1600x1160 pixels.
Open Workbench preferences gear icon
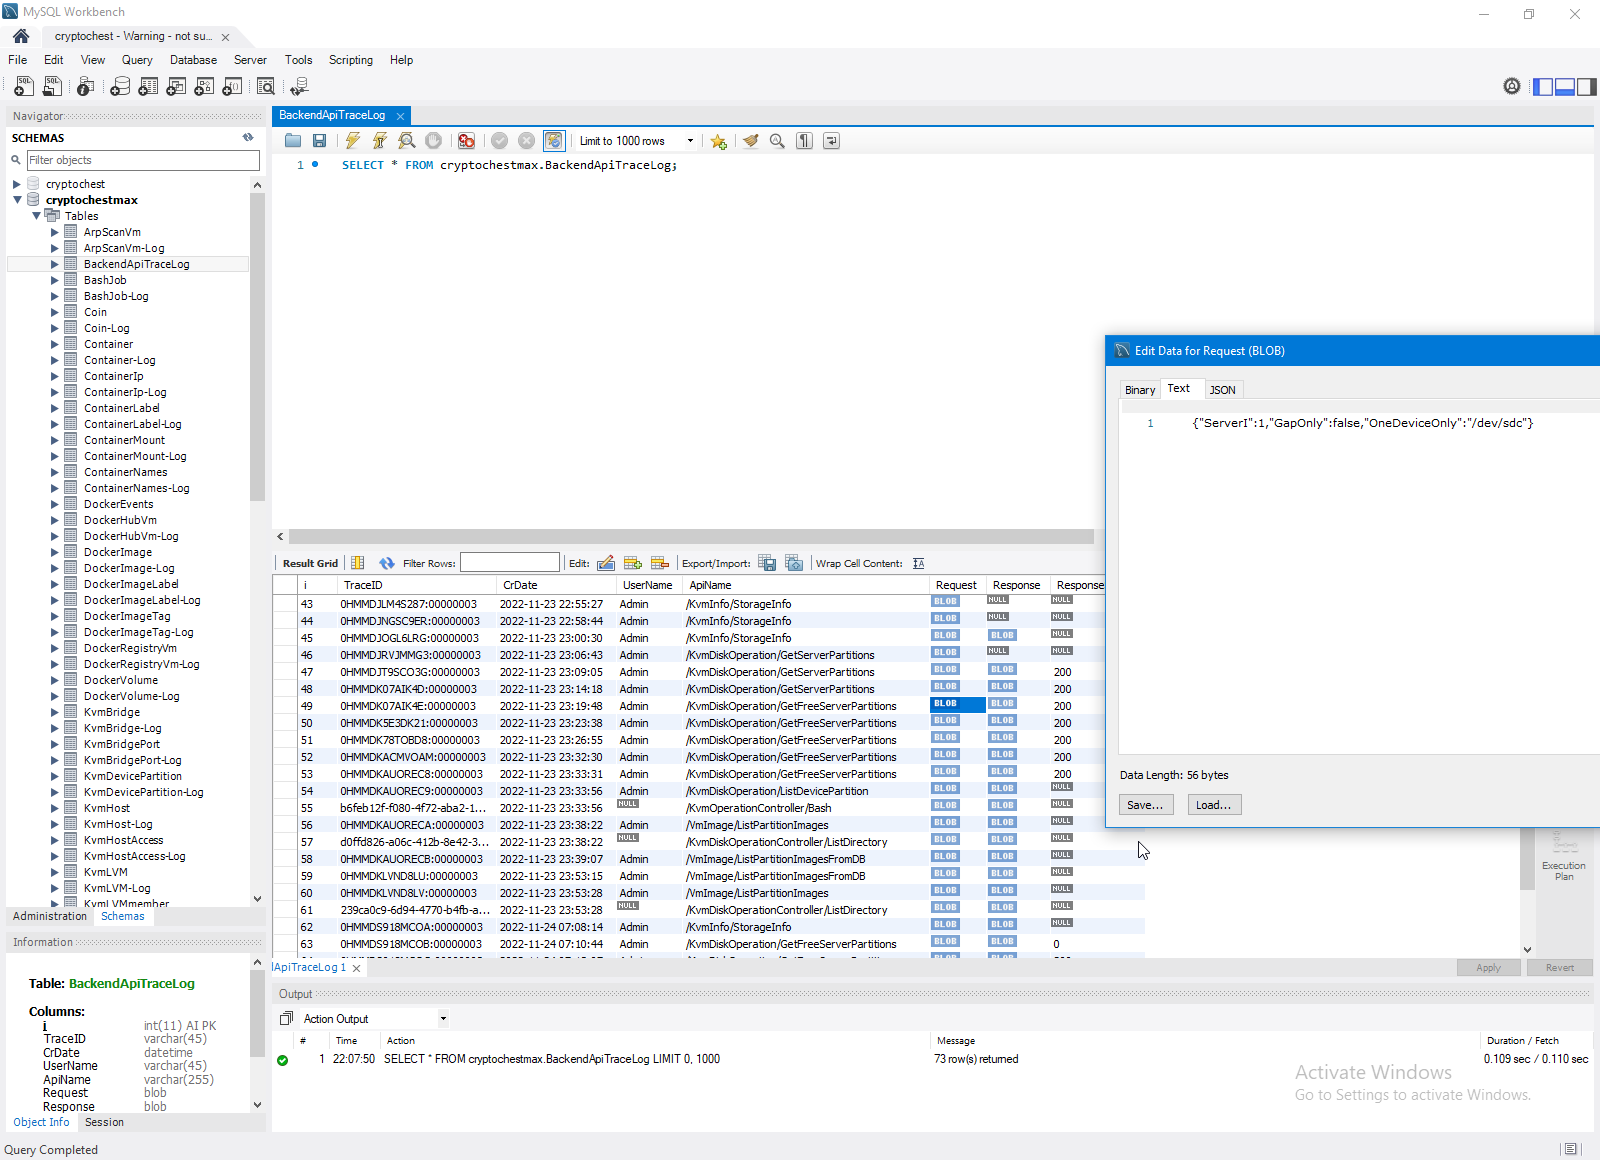1512,87
